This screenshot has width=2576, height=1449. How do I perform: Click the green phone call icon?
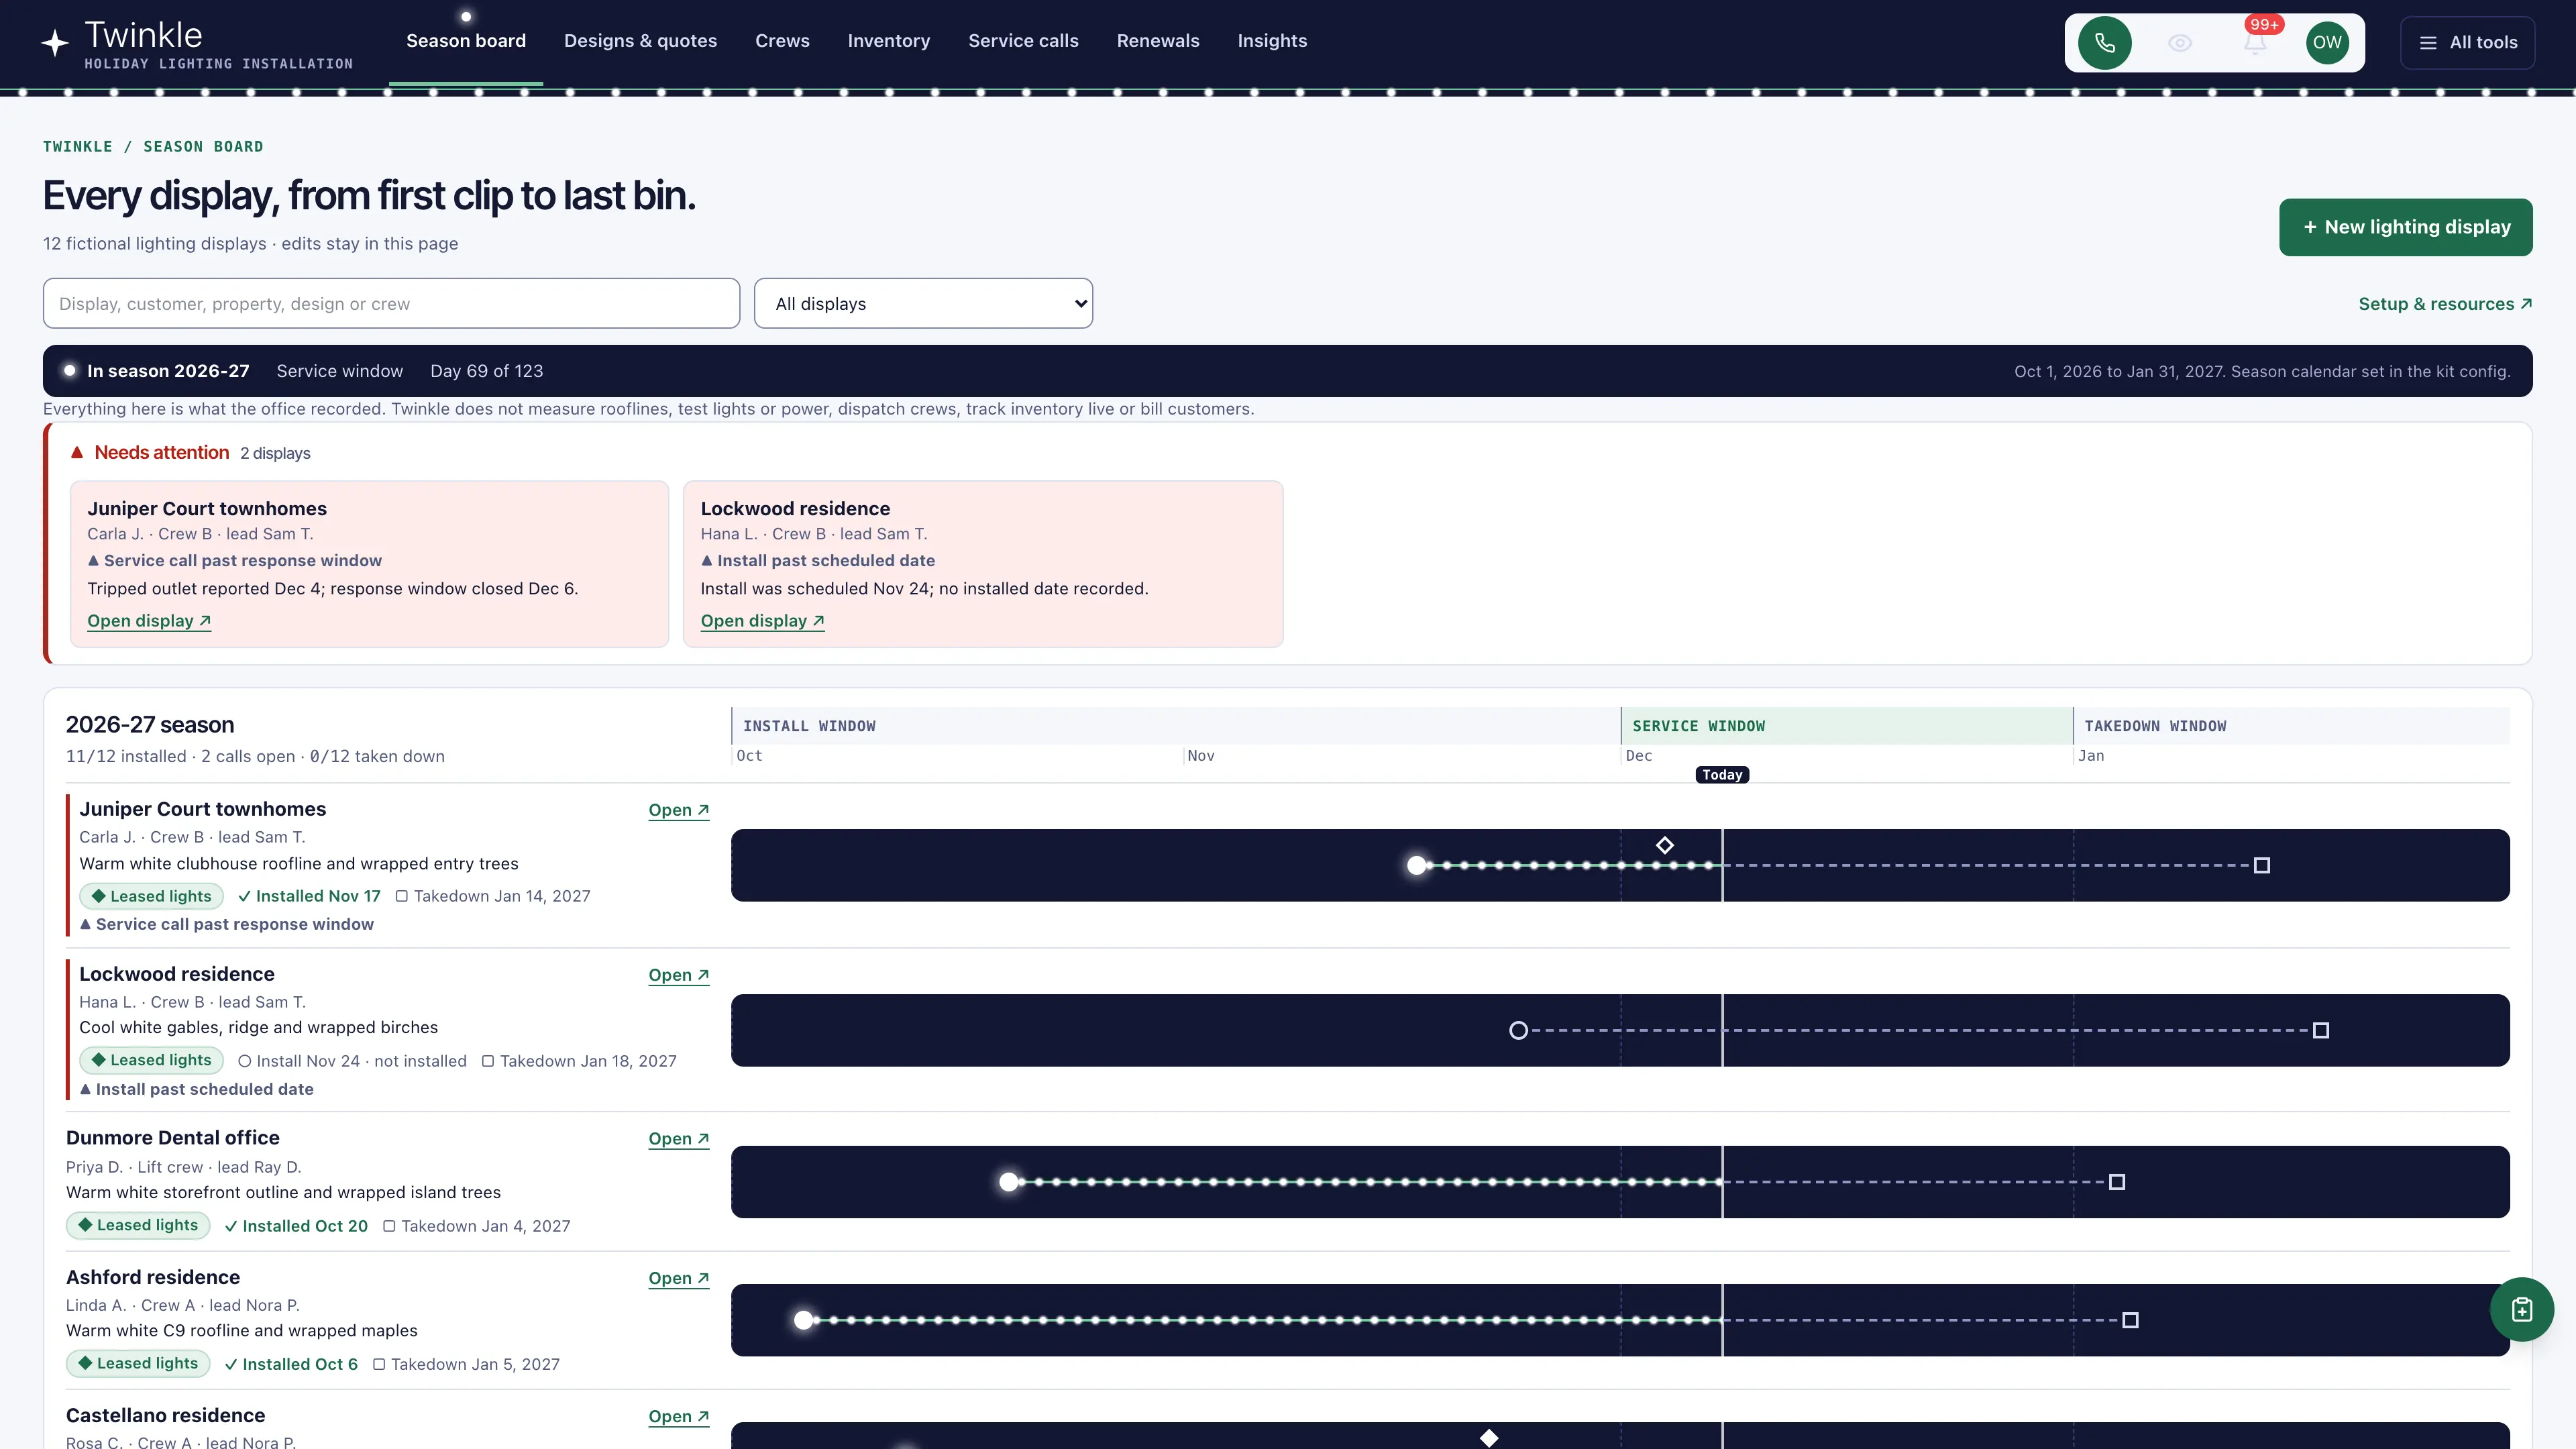[2104, 43]
